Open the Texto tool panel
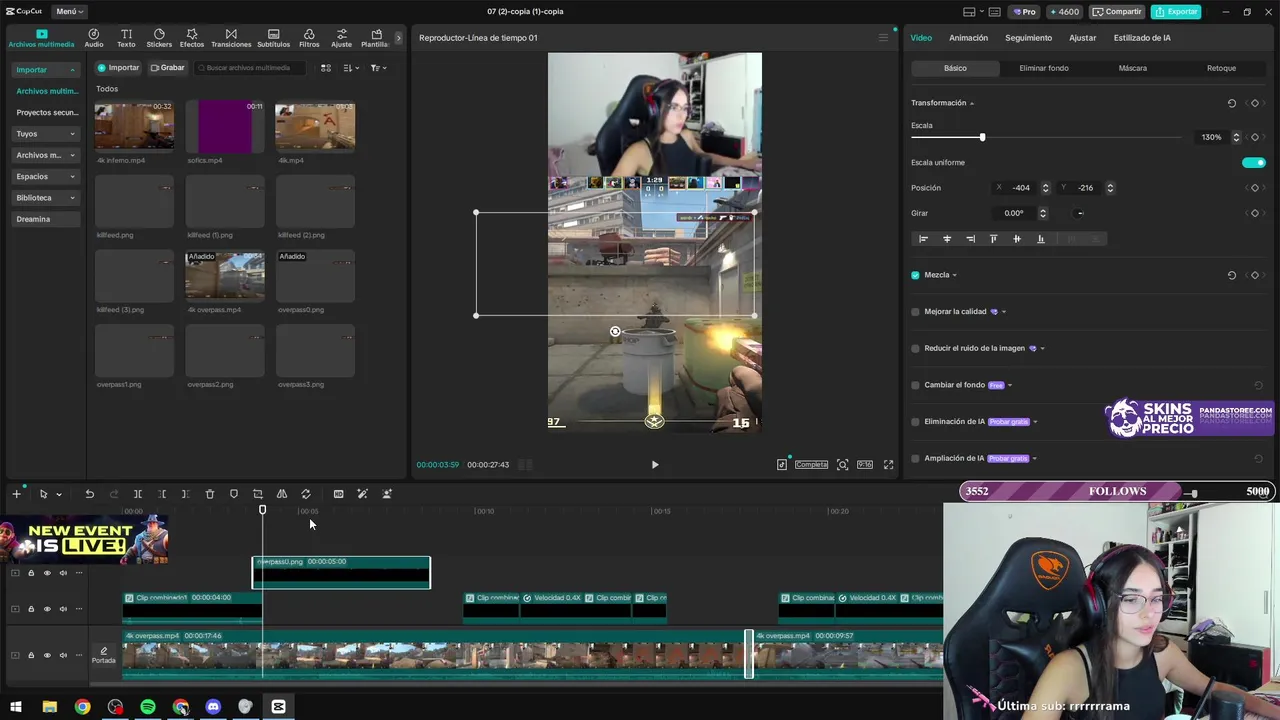The height and width of the screenshot is (720, 1280). coord(126,38)
